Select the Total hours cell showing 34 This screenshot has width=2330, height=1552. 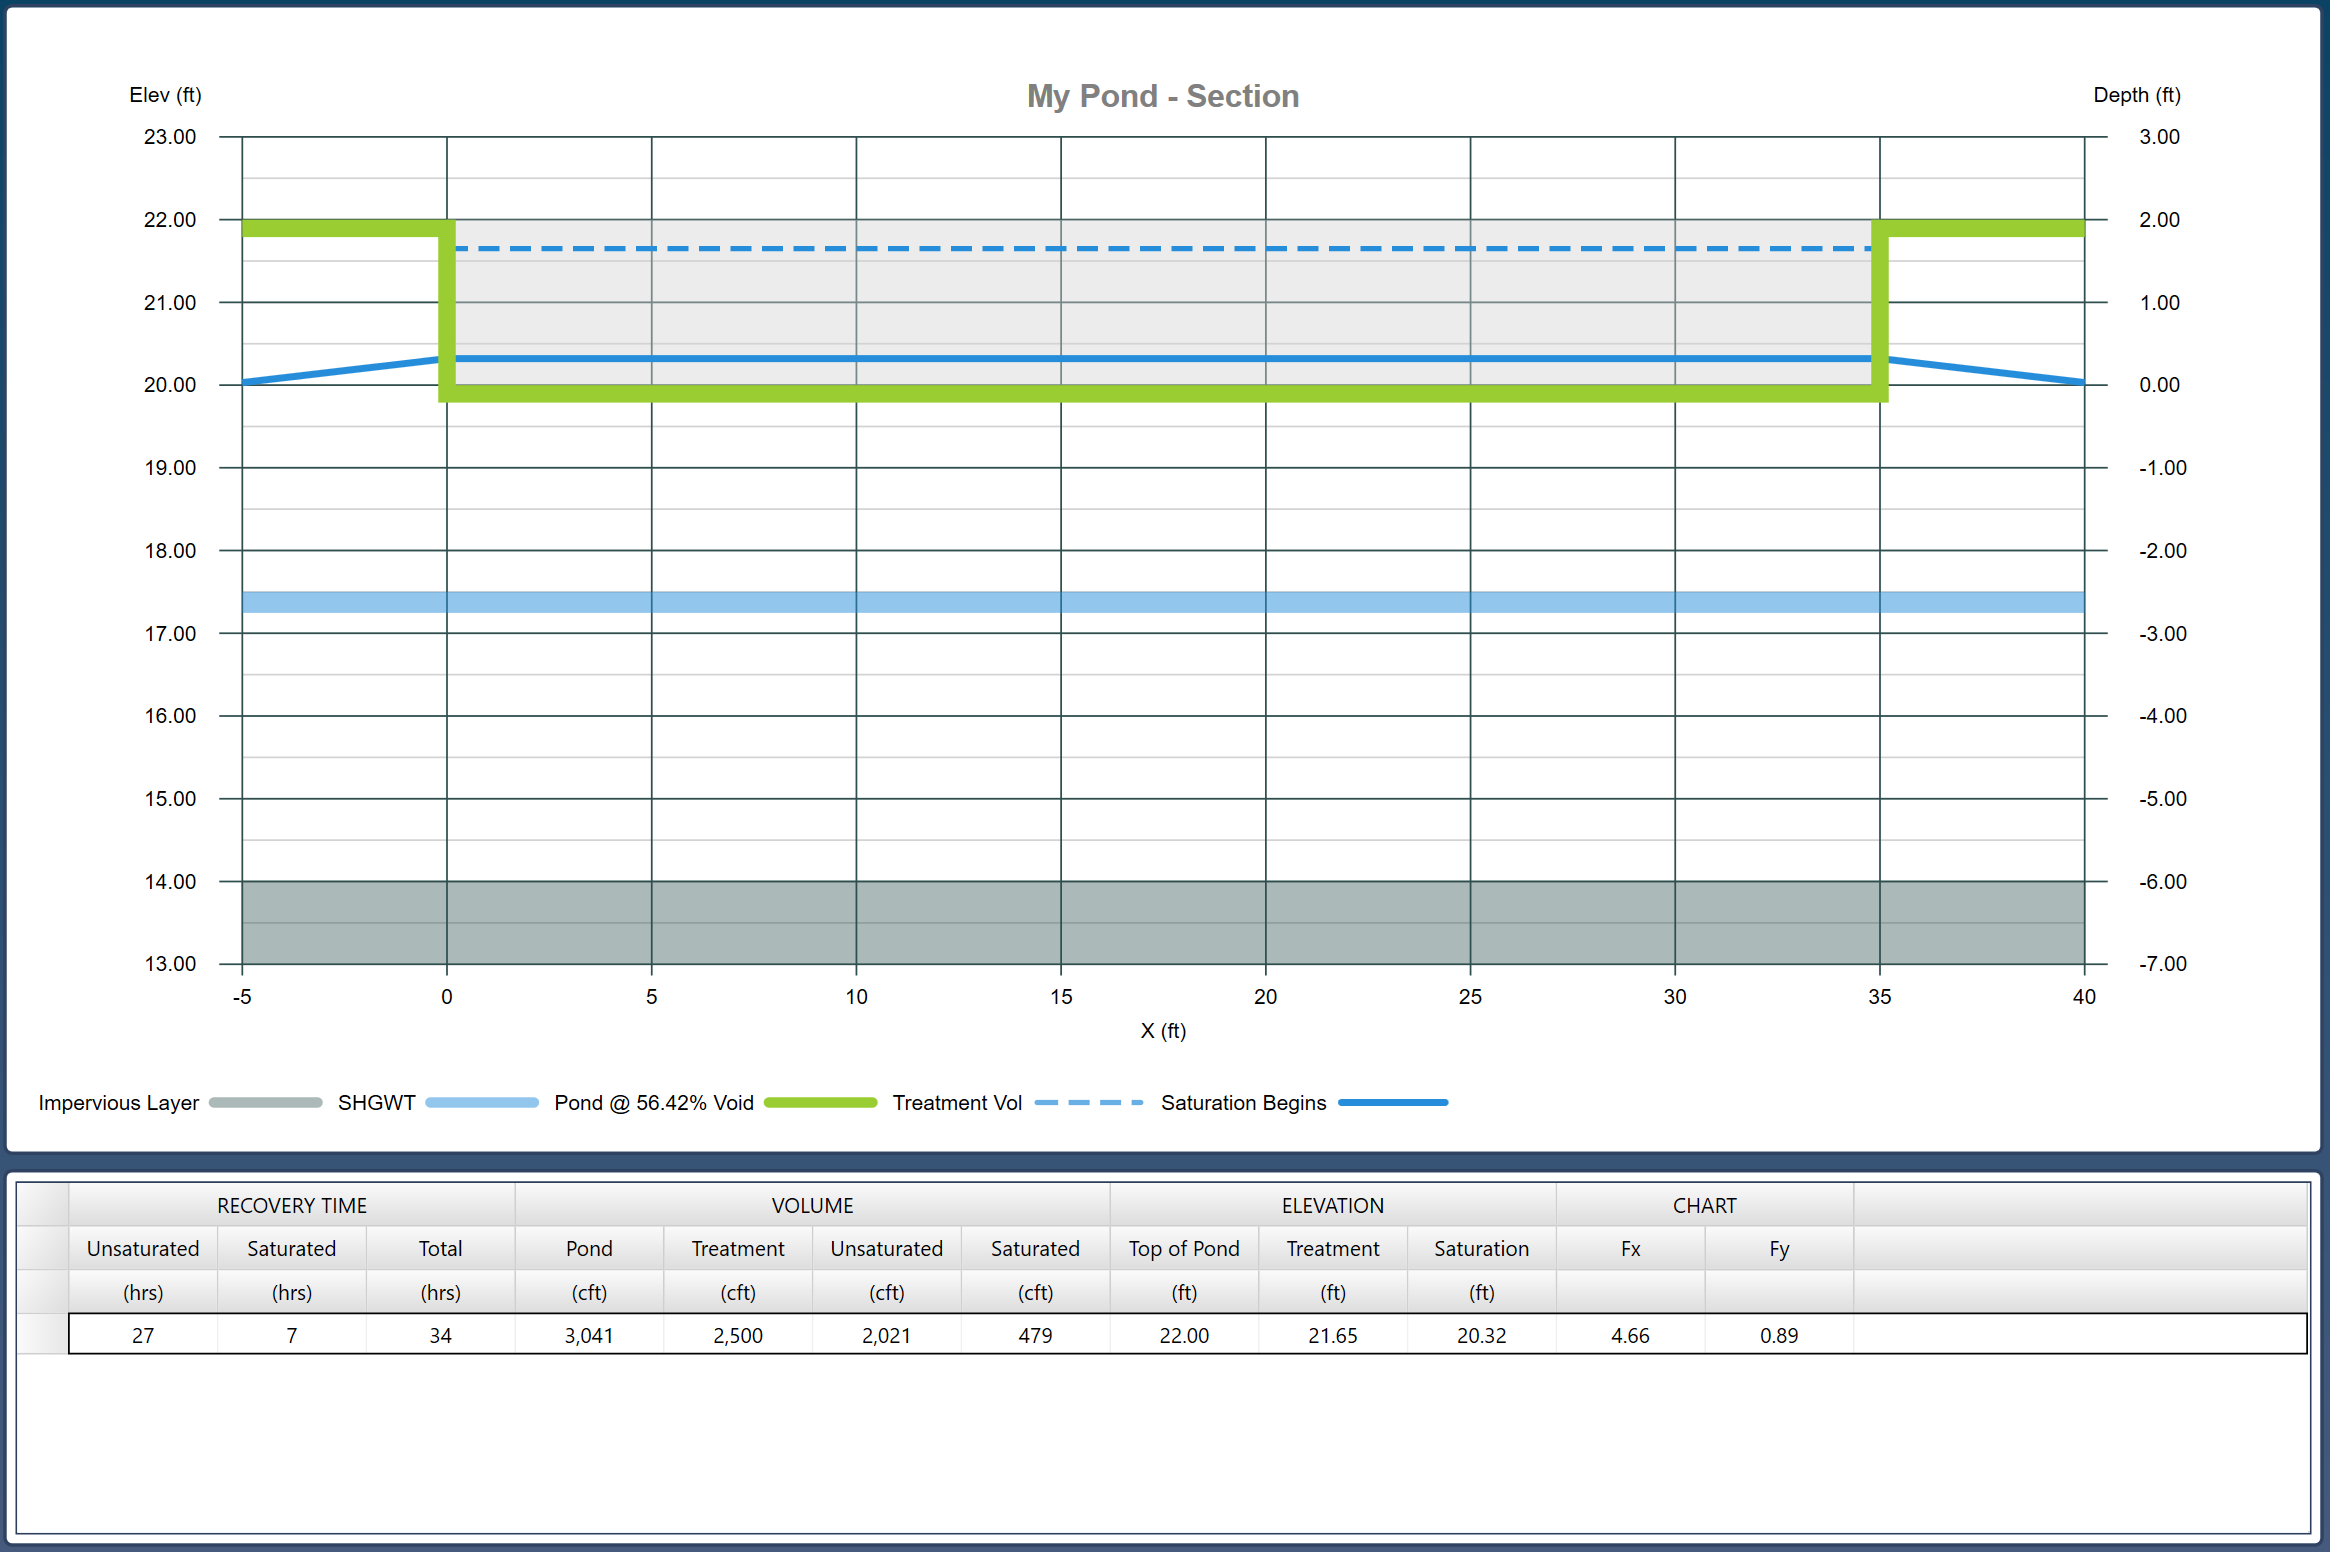pos(441,1335)
